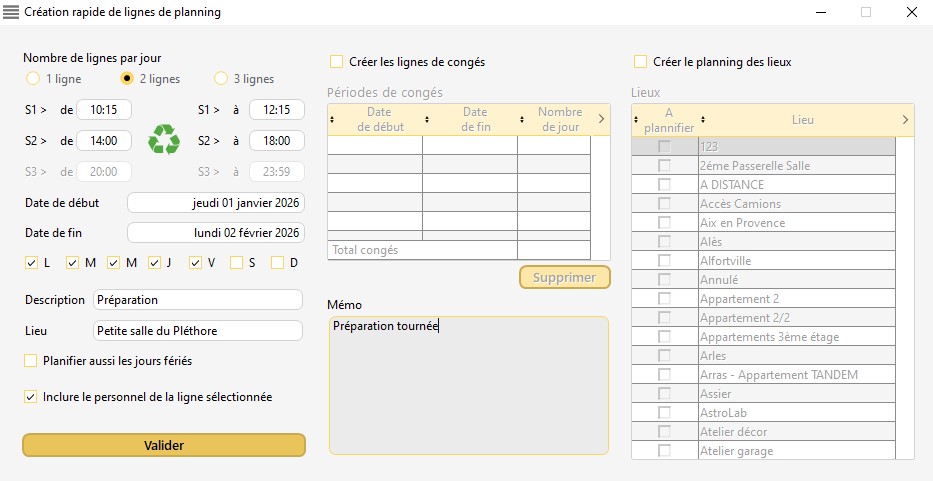
Task: Click the green recycle arrows icon
Action: [x=164, y=139]
